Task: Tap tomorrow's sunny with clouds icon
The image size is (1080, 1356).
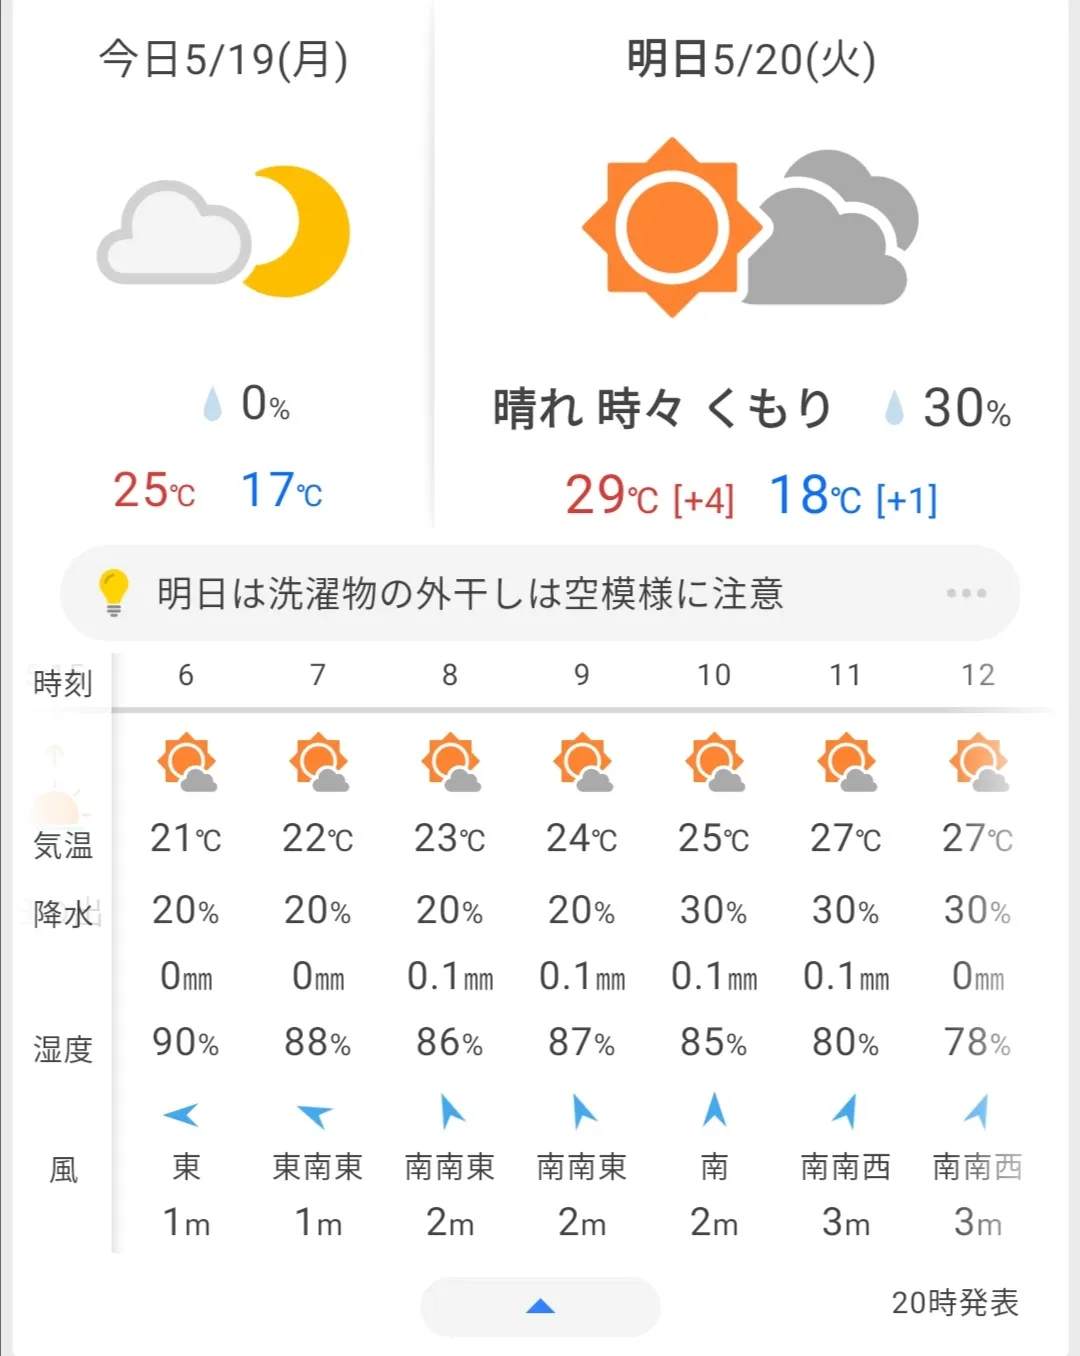Action: click(x=750, y=227)
